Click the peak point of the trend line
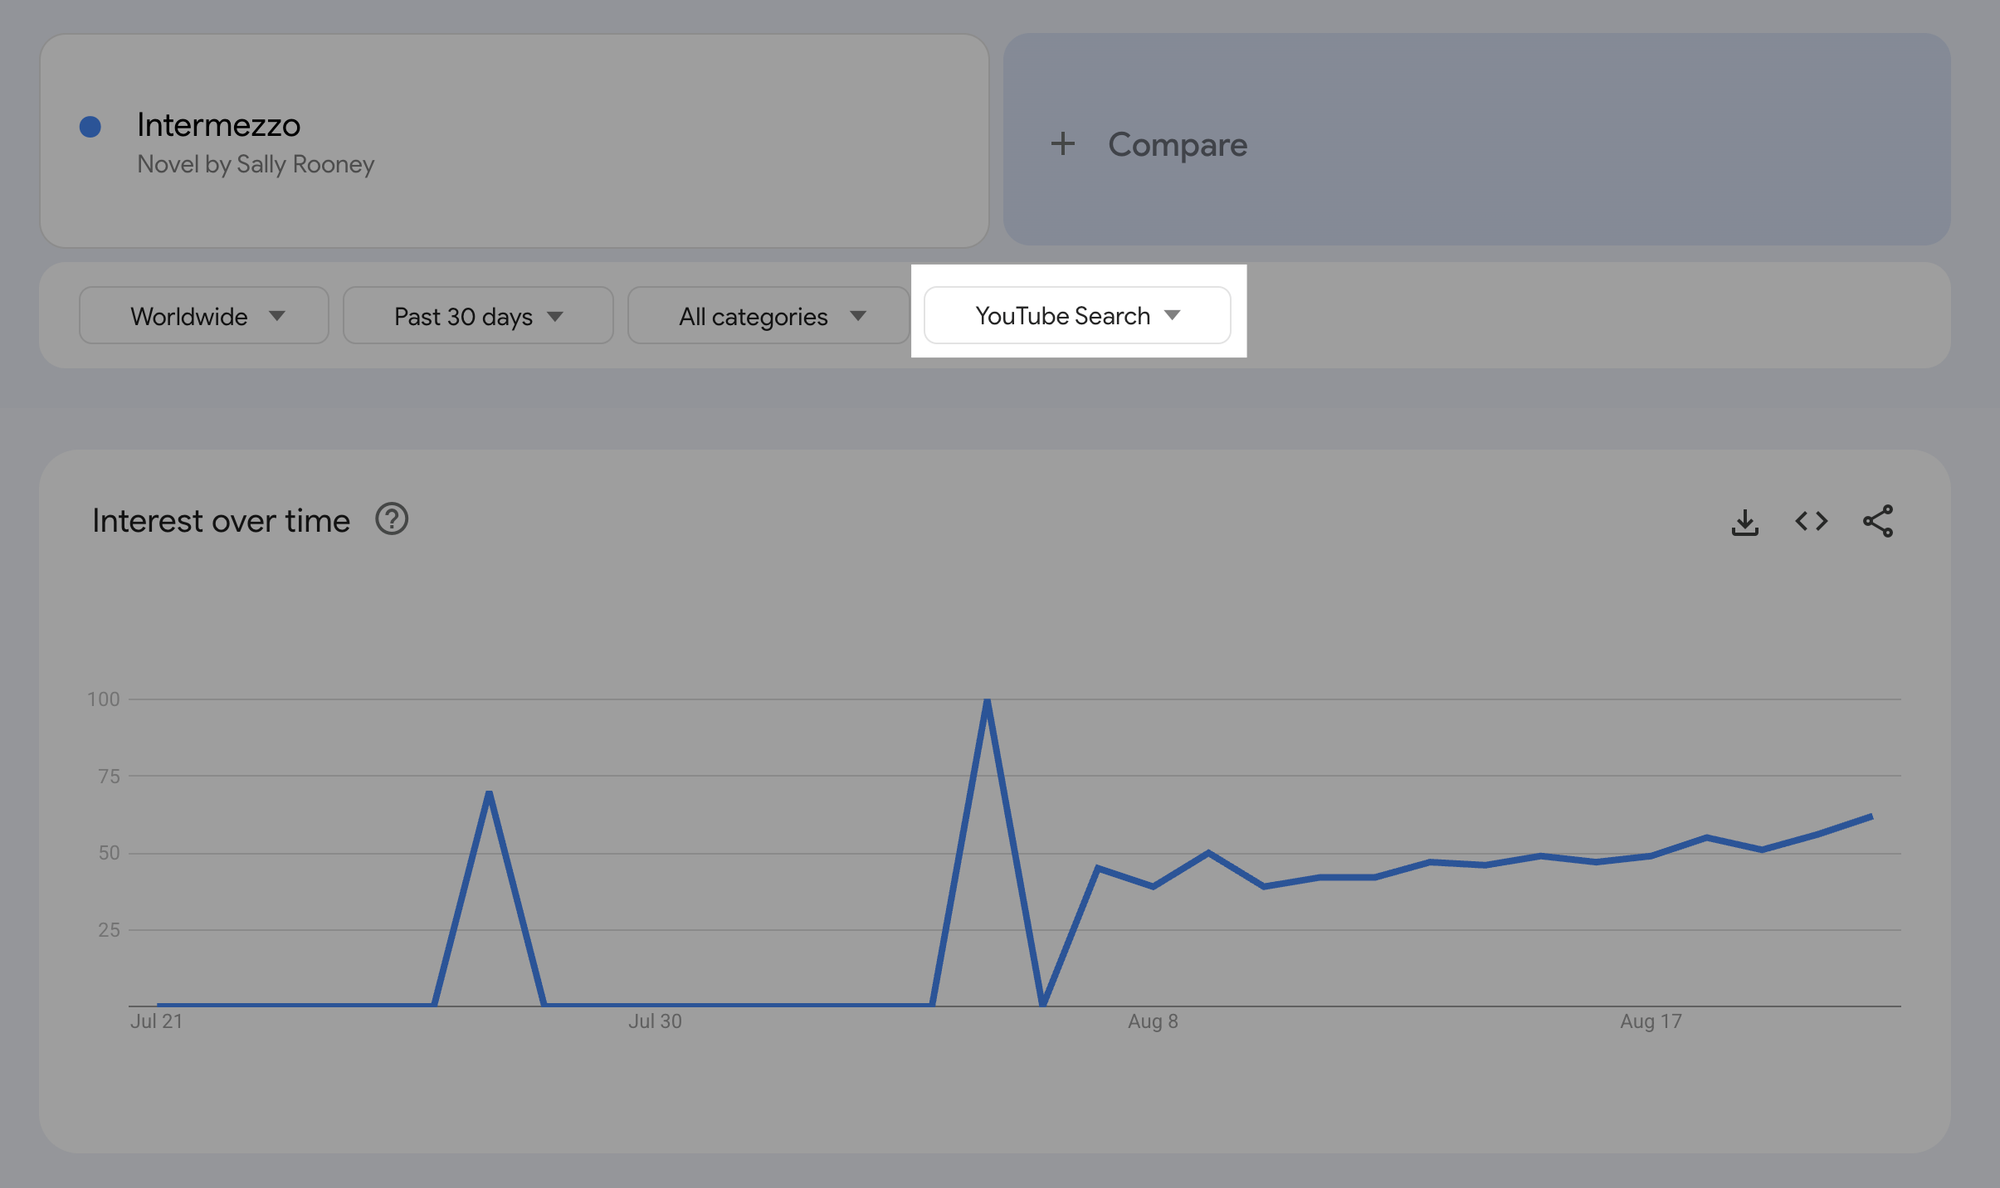Image resolution: width=2000 pixels, height=1188 pixels. 988,699
